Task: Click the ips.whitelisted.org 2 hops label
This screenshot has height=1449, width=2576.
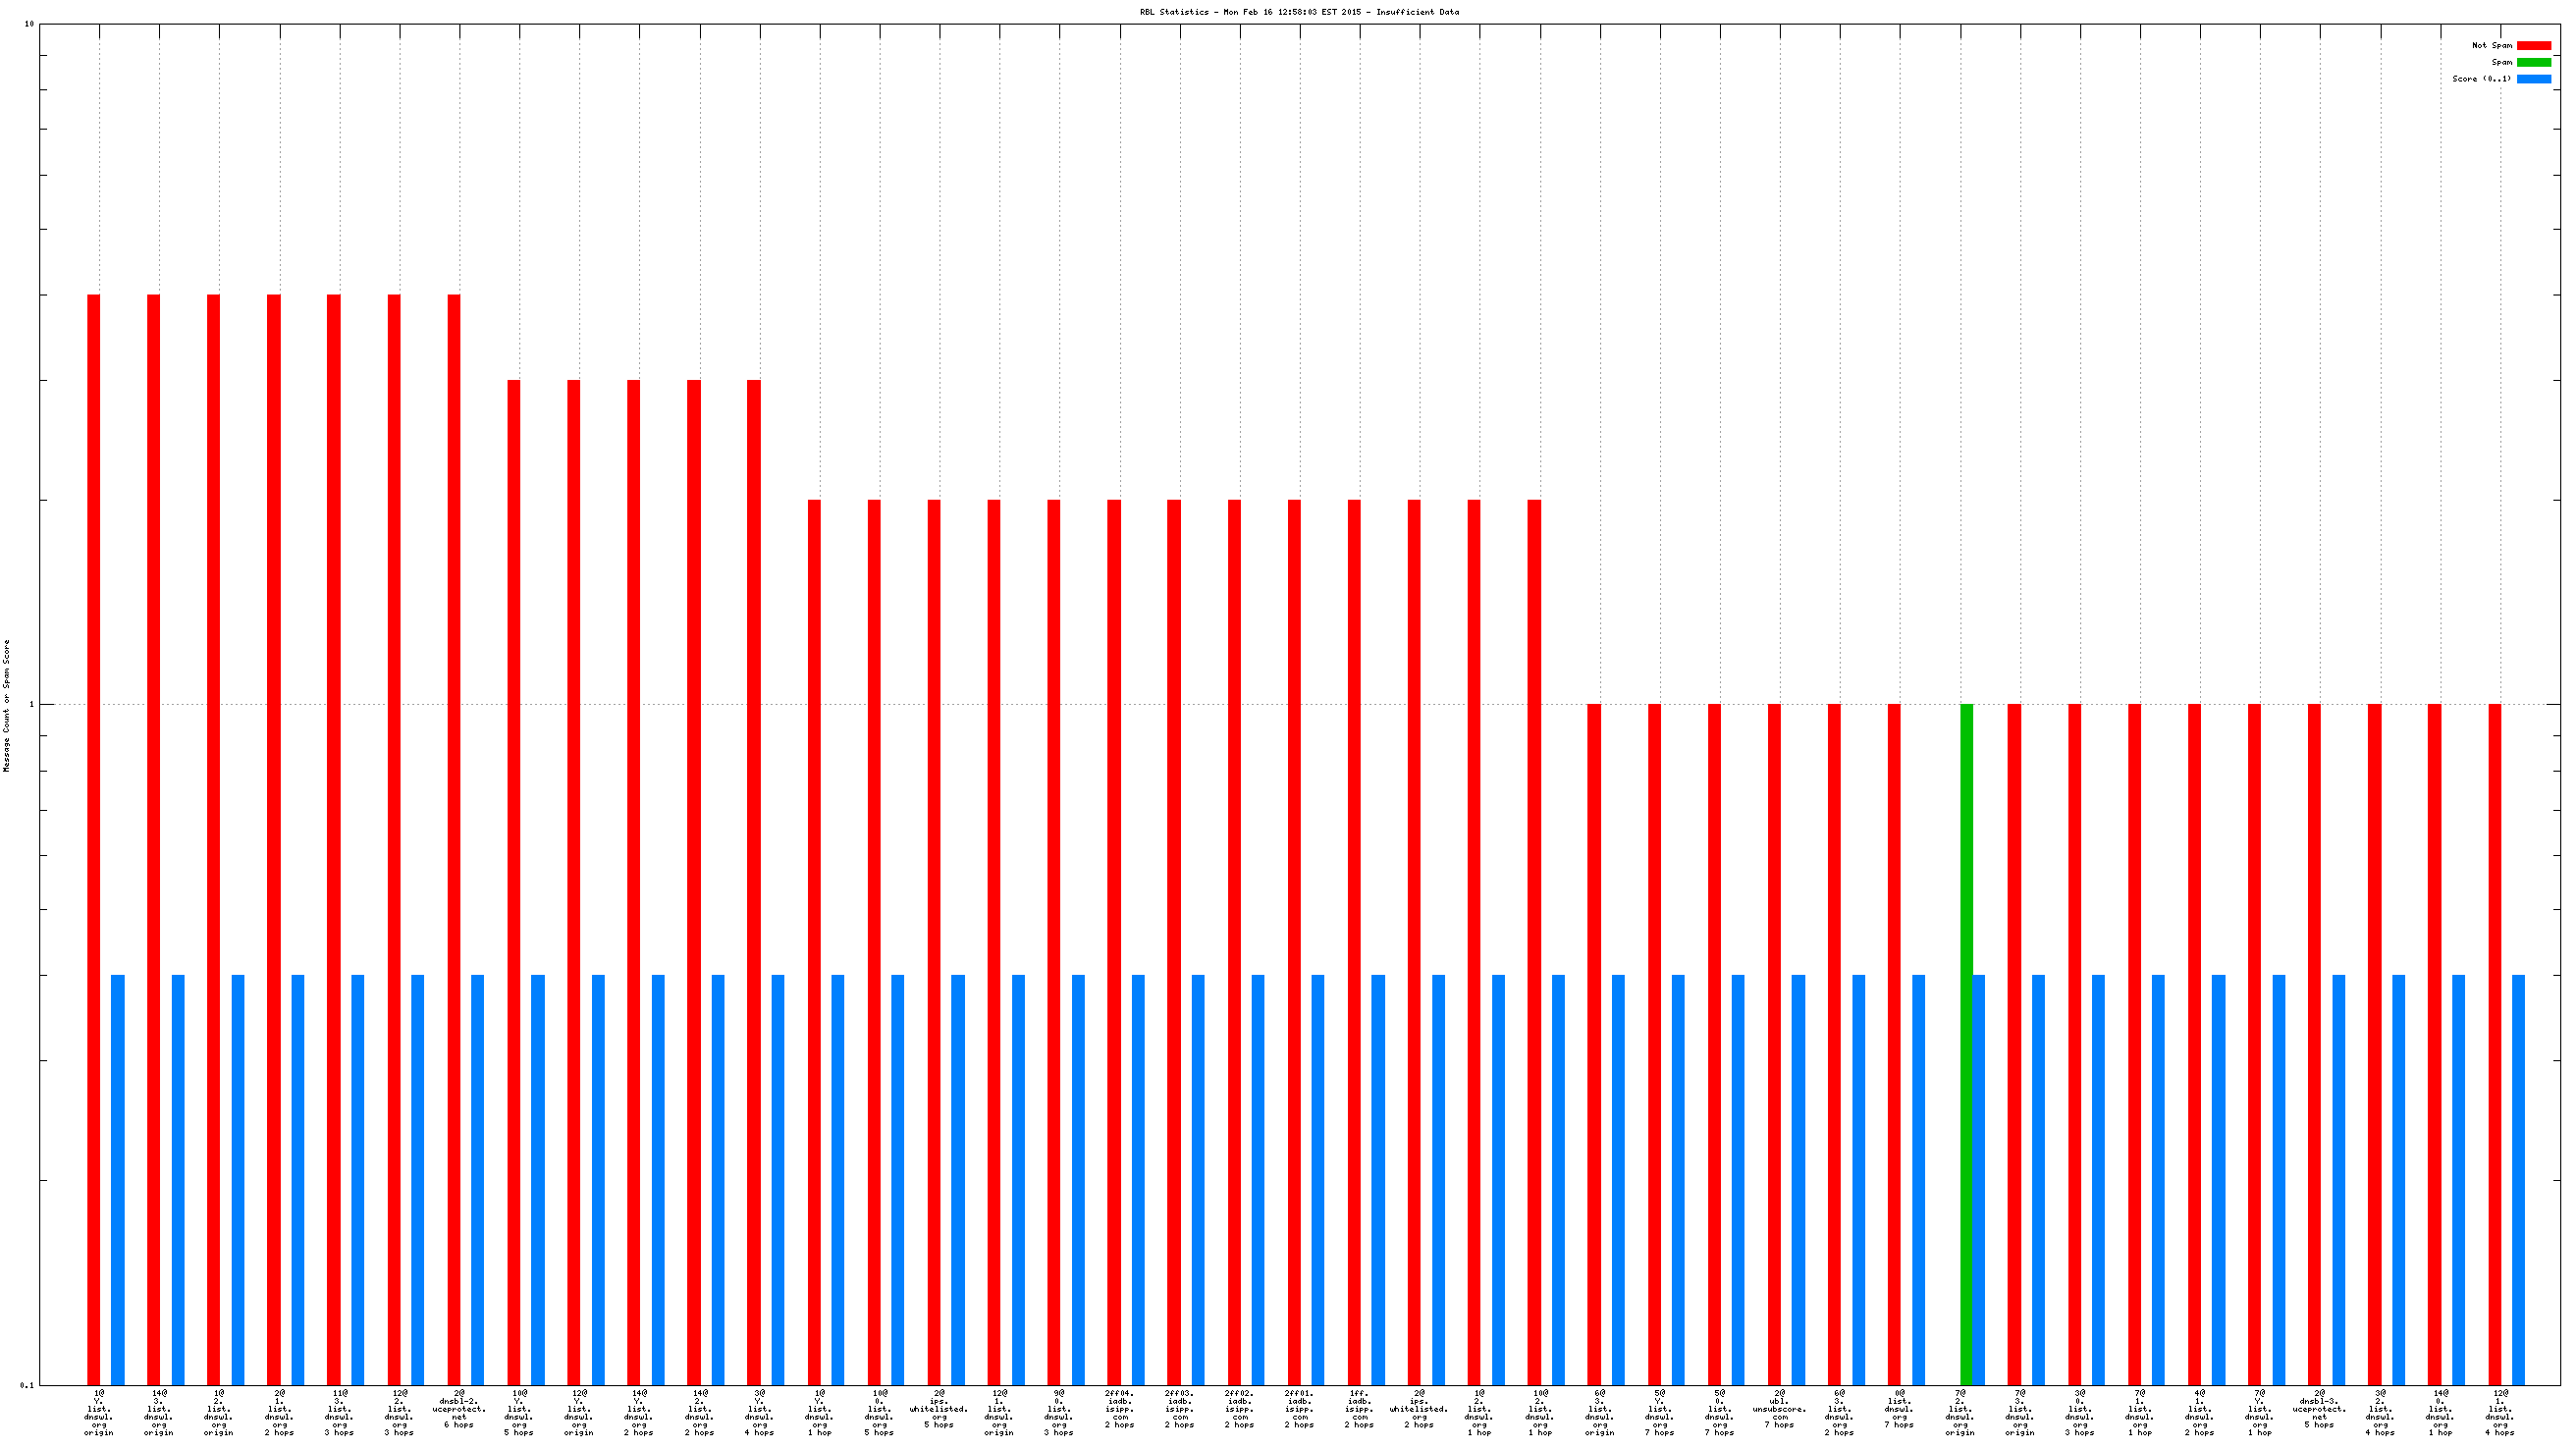Action: pyautogui.click(x=1419, y=1409)
